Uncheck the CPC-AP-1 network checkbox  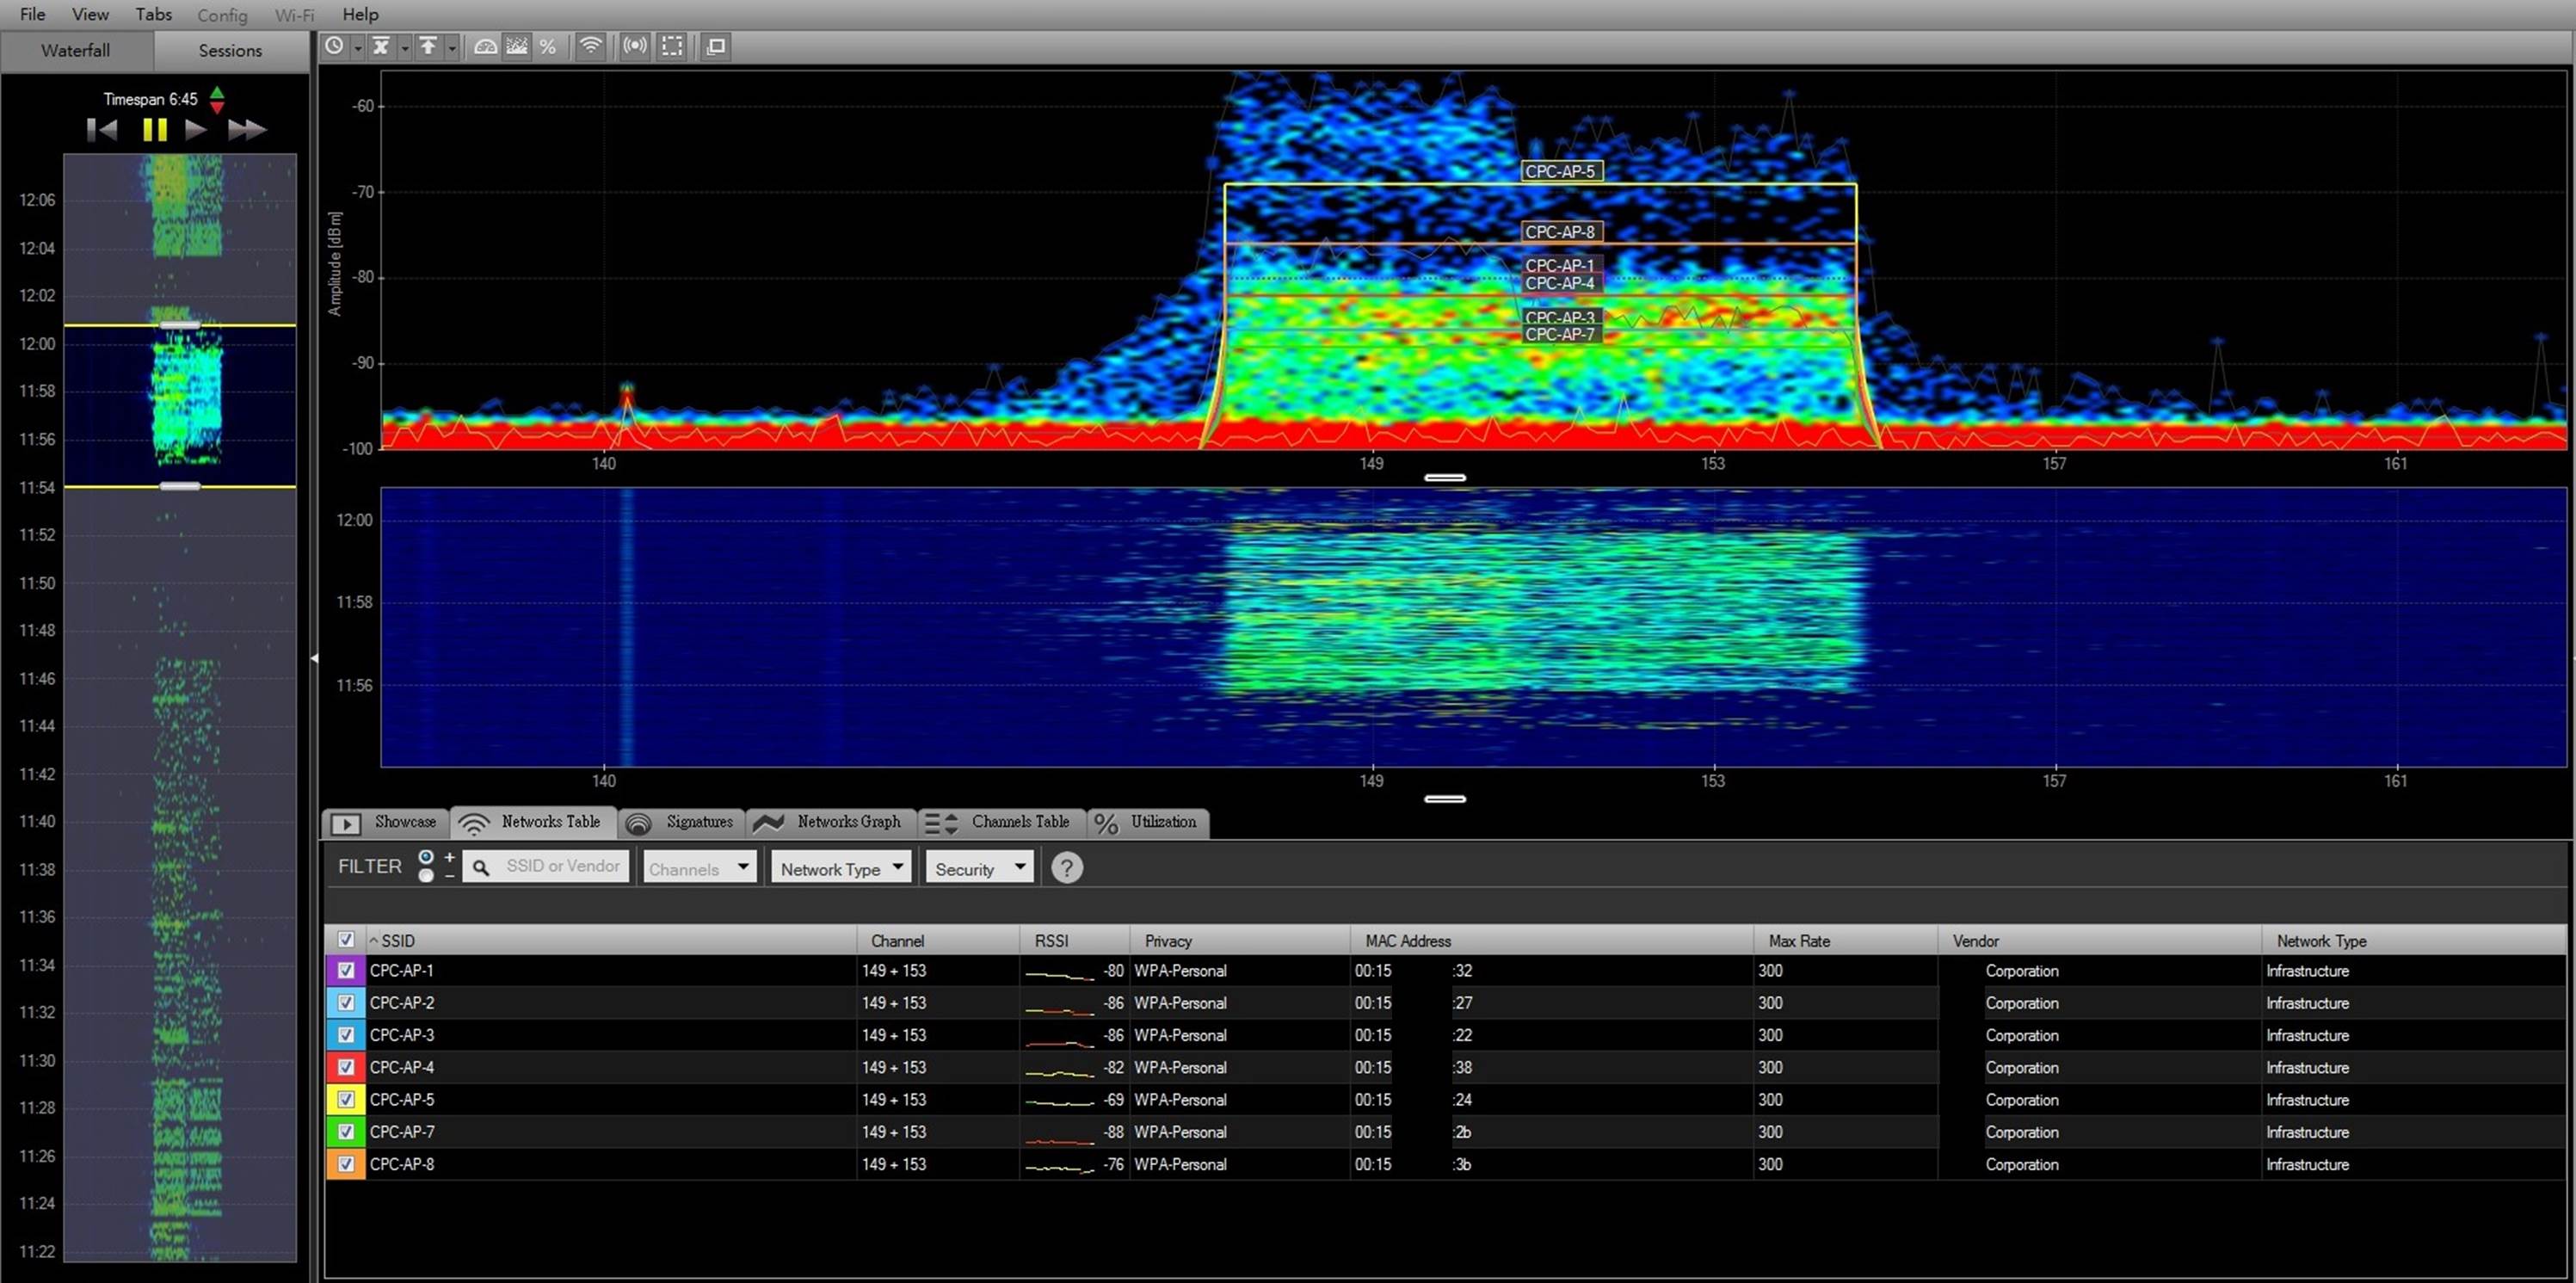346,970
